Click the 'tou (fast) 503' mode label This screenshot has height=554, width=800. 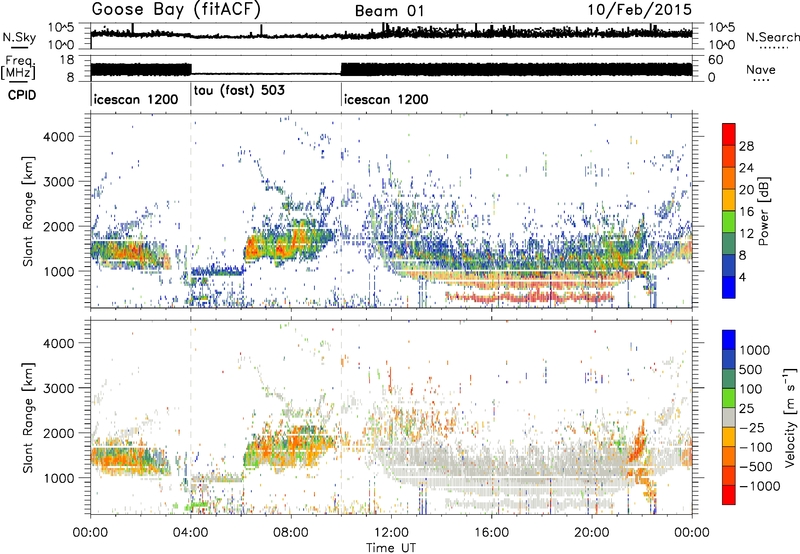pyautogui.click(x=239, y=90)
